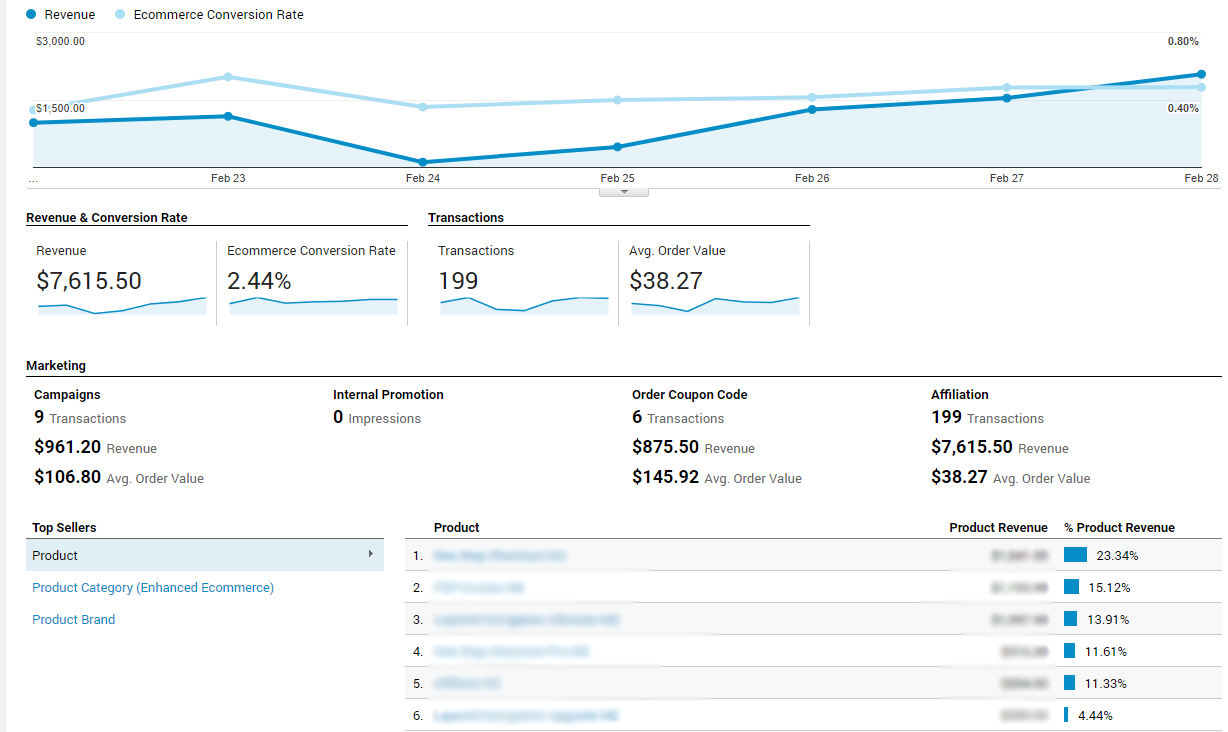Click the Product Revenue column header
The height and width of the screenshot is (732, 1228).
tap(998, 527)
